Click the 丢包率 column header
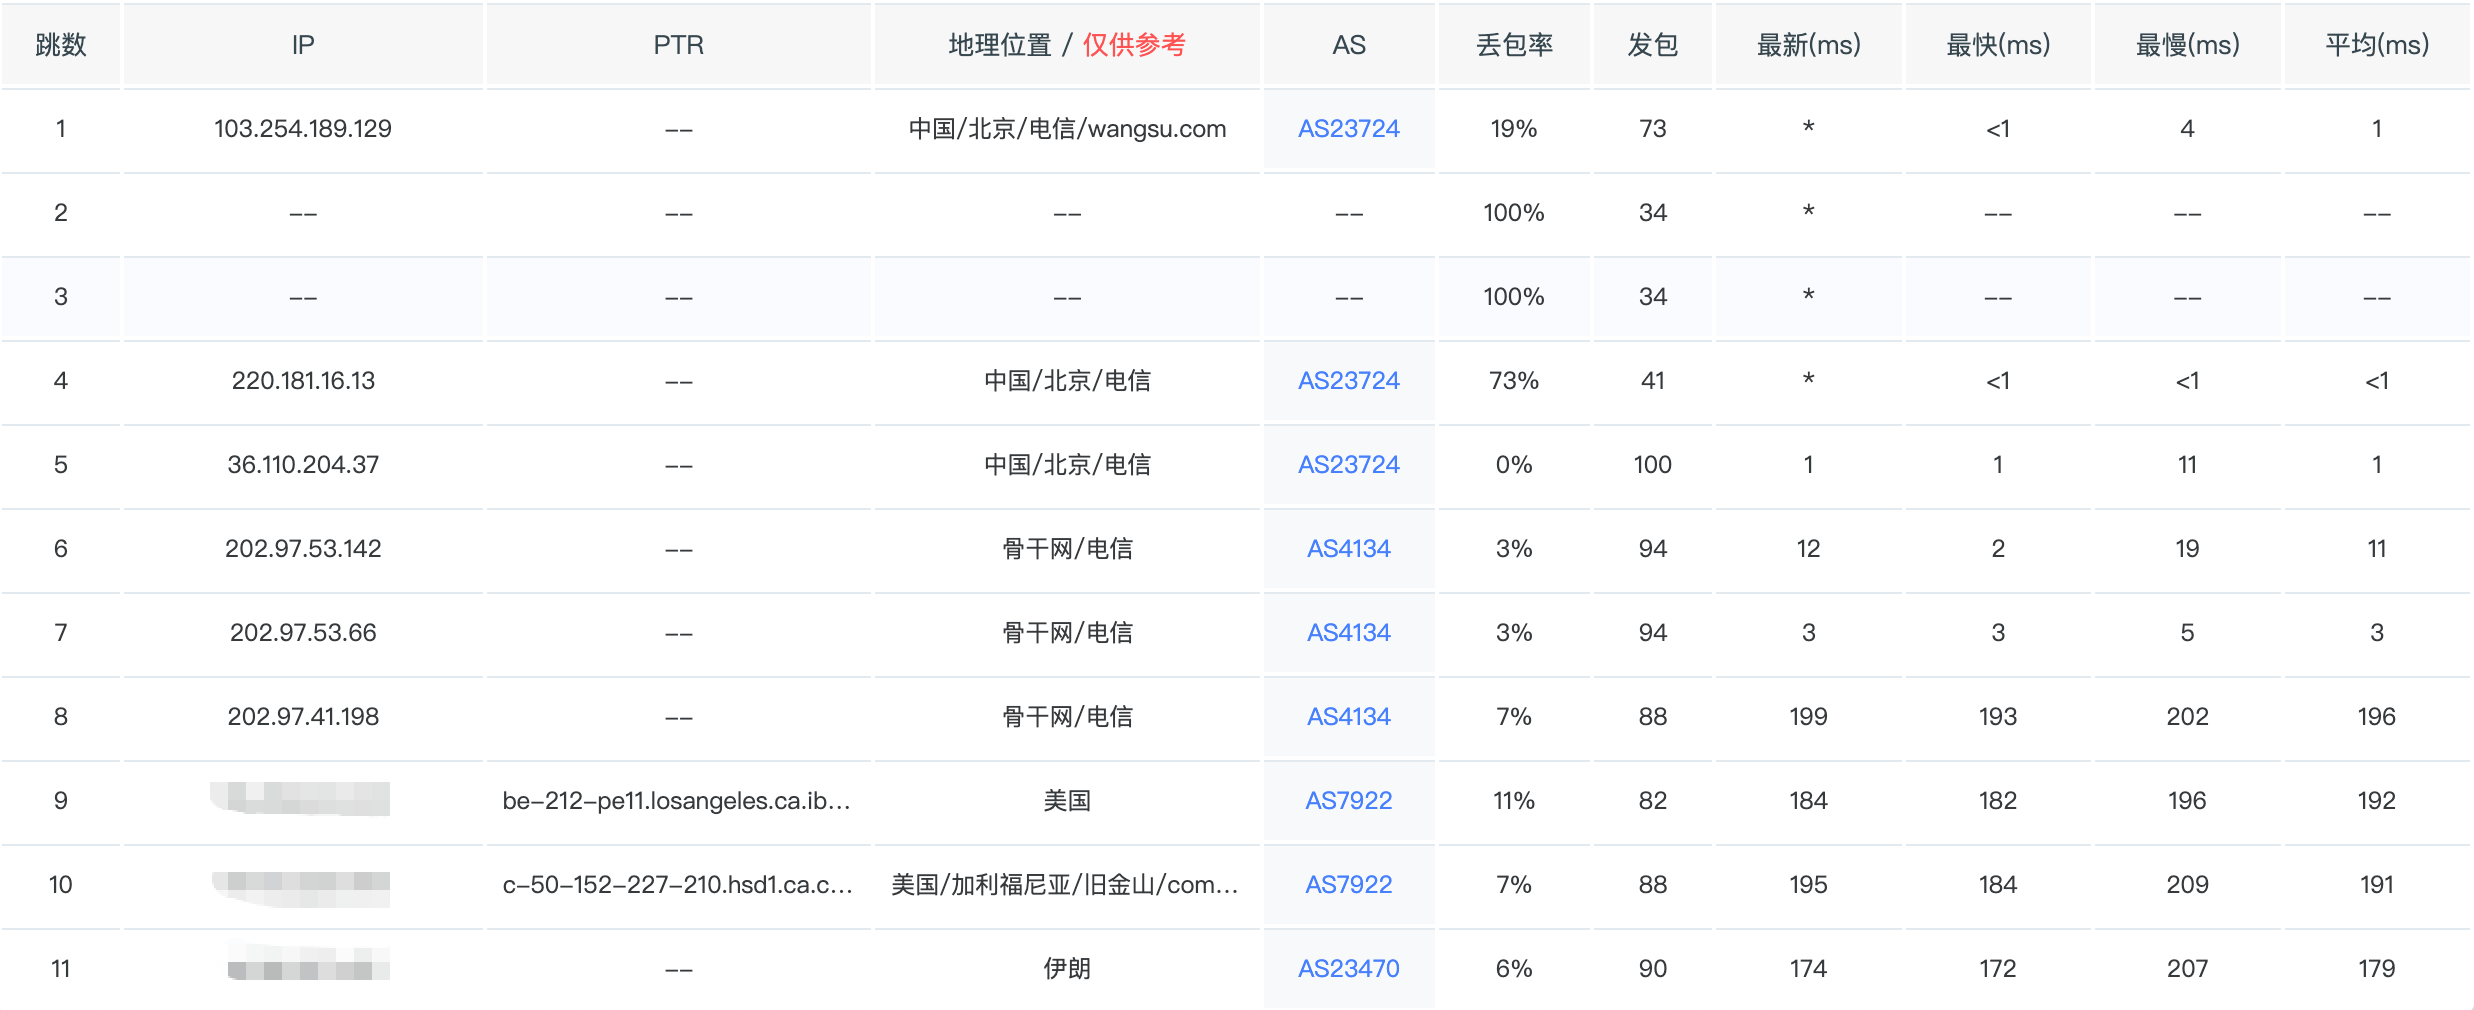2474x1010 pixels. (x=1514, y=45)
